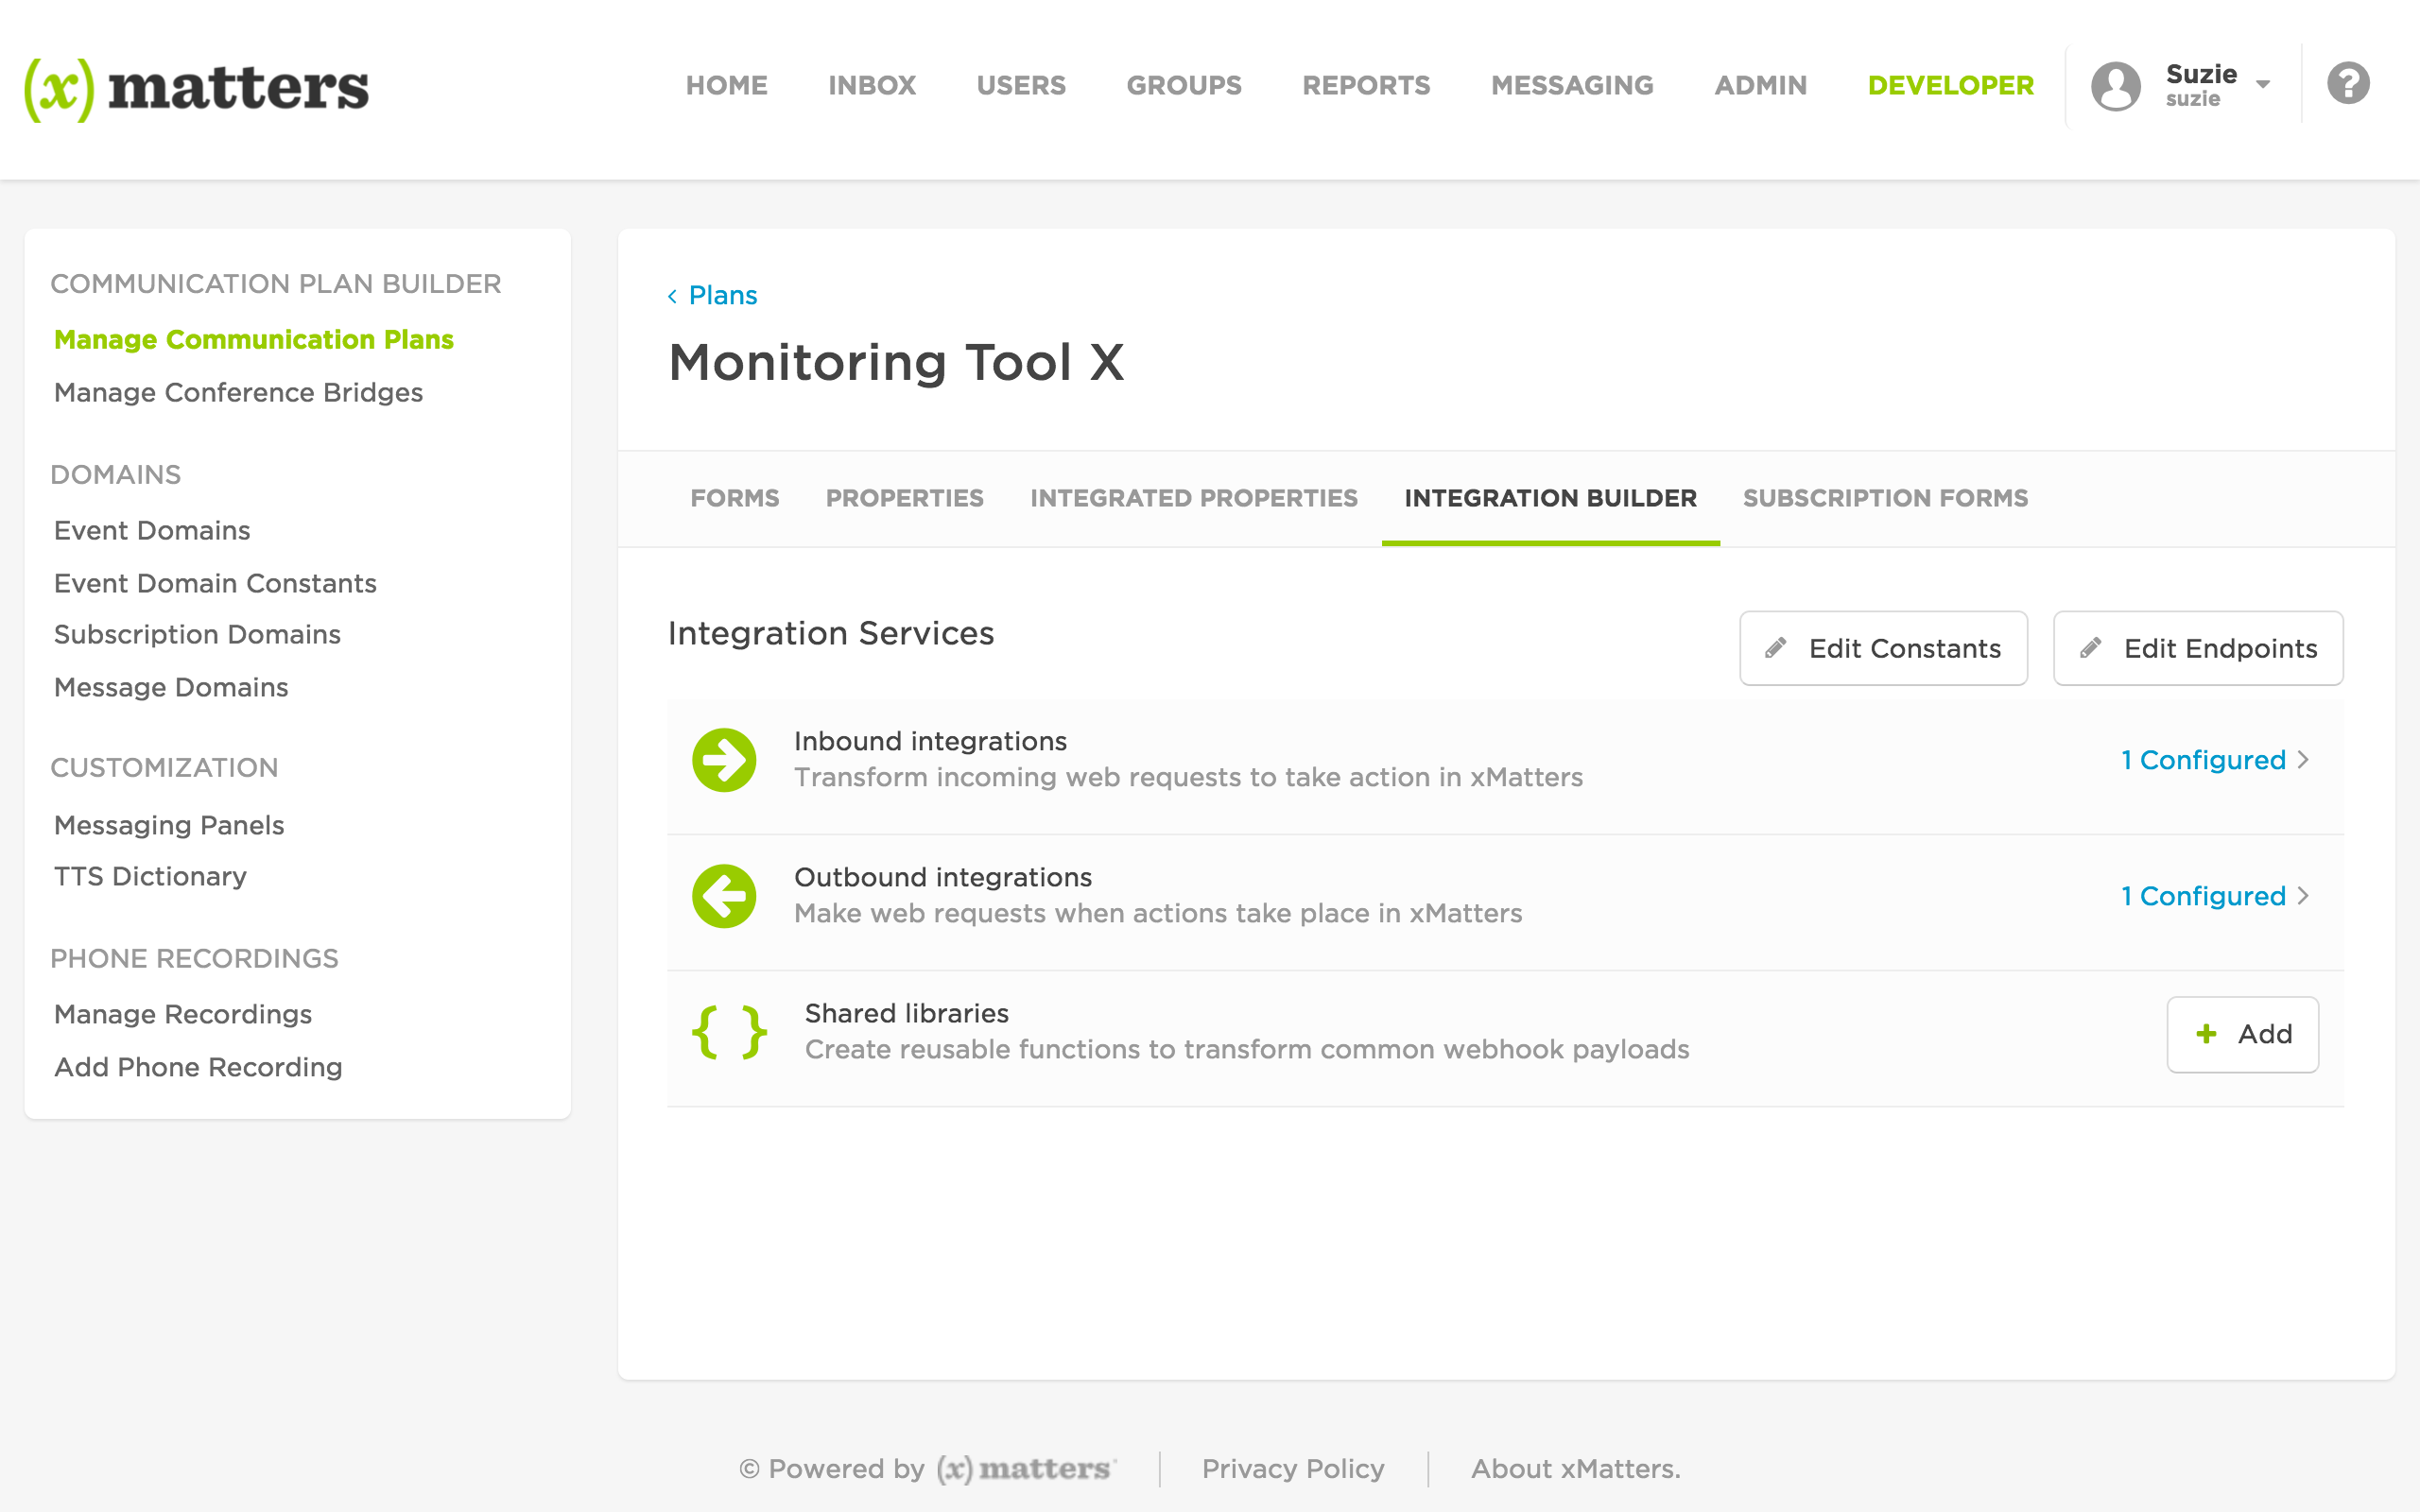This screenshot has height=1512, width=2420.
Task: Open Messaging Panels
Action: point(169,826)
